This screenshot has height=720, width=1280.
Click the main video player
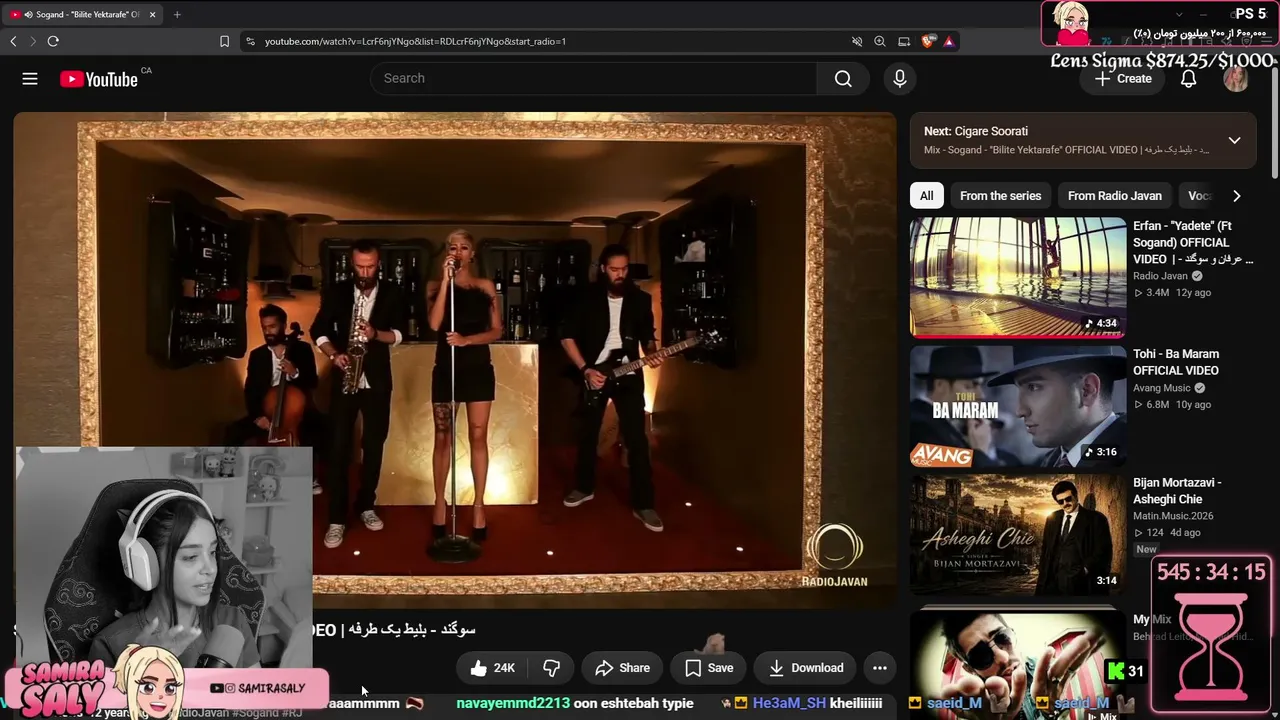tap(455, 360)
